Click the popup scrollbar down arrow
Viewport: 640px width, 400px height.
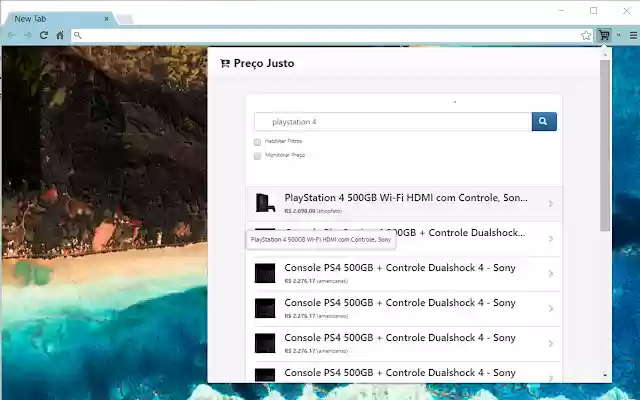[x=605, y=375]
